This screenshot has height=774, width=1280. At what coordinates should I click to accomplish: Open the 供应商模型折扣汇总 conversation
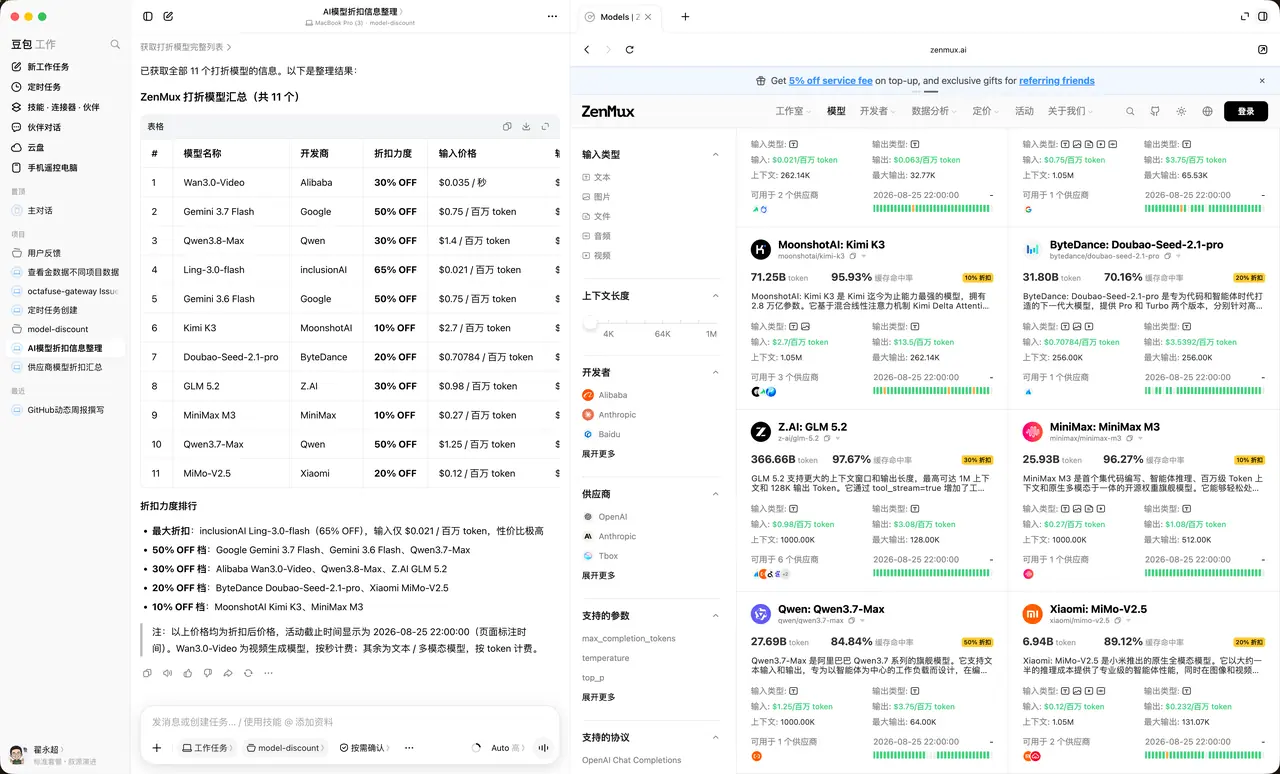[x=65, y=368]
